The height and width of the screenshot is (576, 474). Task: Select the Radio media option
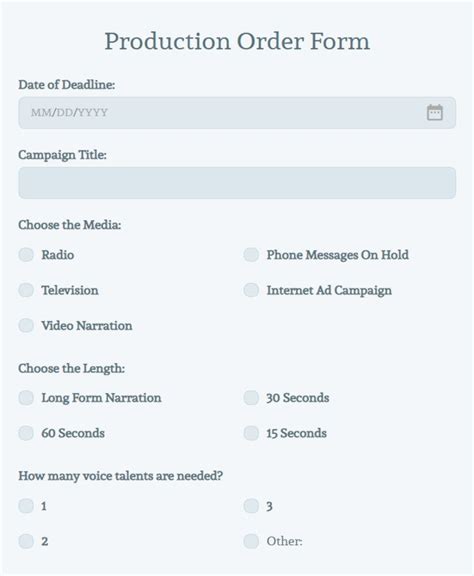pos(26,255)
